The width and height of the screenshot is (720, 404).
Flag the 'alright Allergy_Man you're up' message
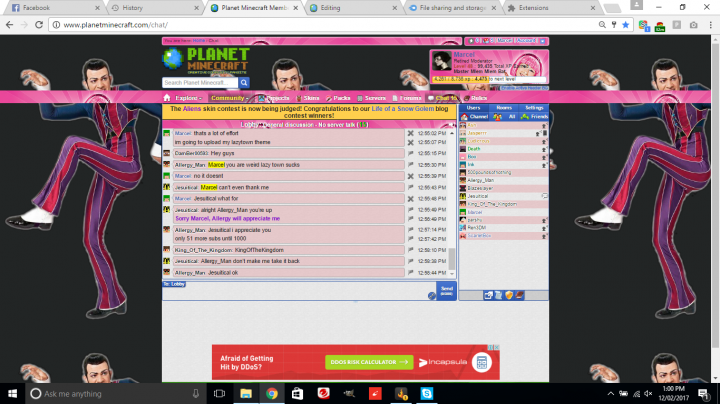(x=411, y=210)
